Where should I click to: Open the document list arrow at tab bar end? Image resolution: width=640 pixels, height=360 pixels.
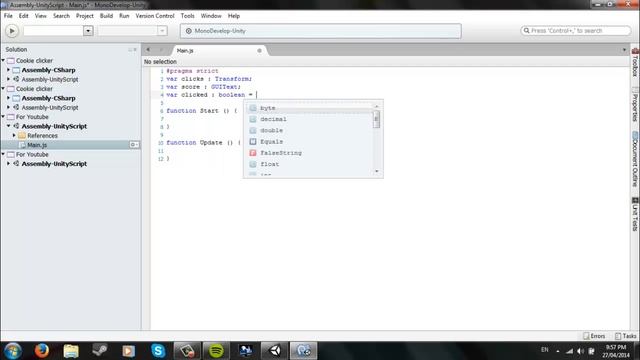[x=624, y=50]
